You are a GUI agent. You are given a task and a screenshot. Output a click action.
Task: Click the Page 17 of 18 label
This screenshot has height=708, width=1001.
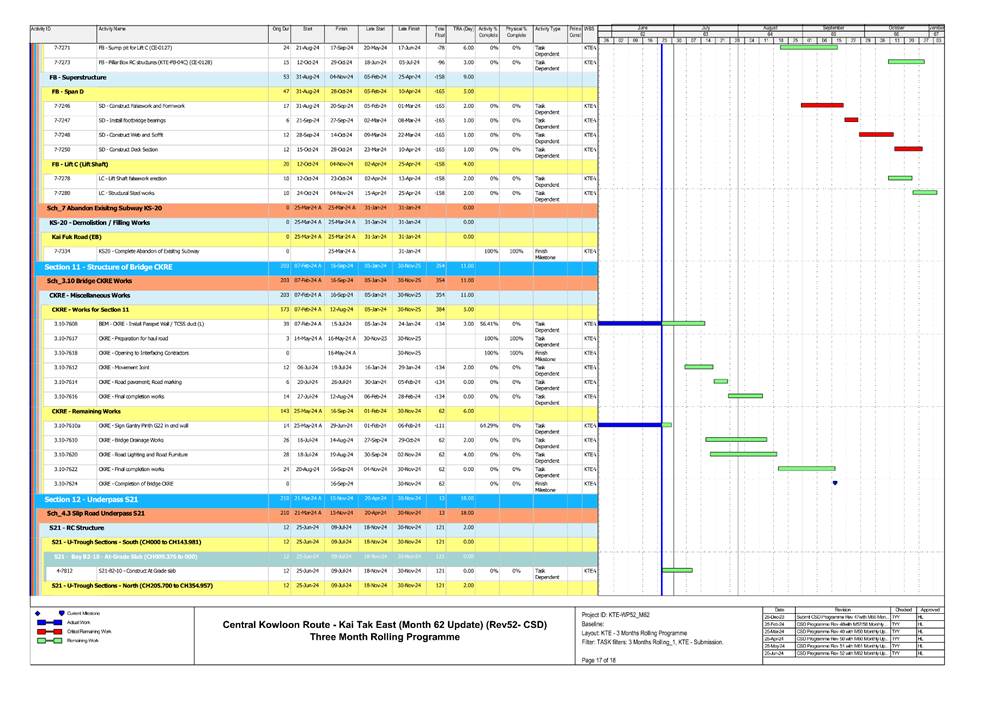600,661
